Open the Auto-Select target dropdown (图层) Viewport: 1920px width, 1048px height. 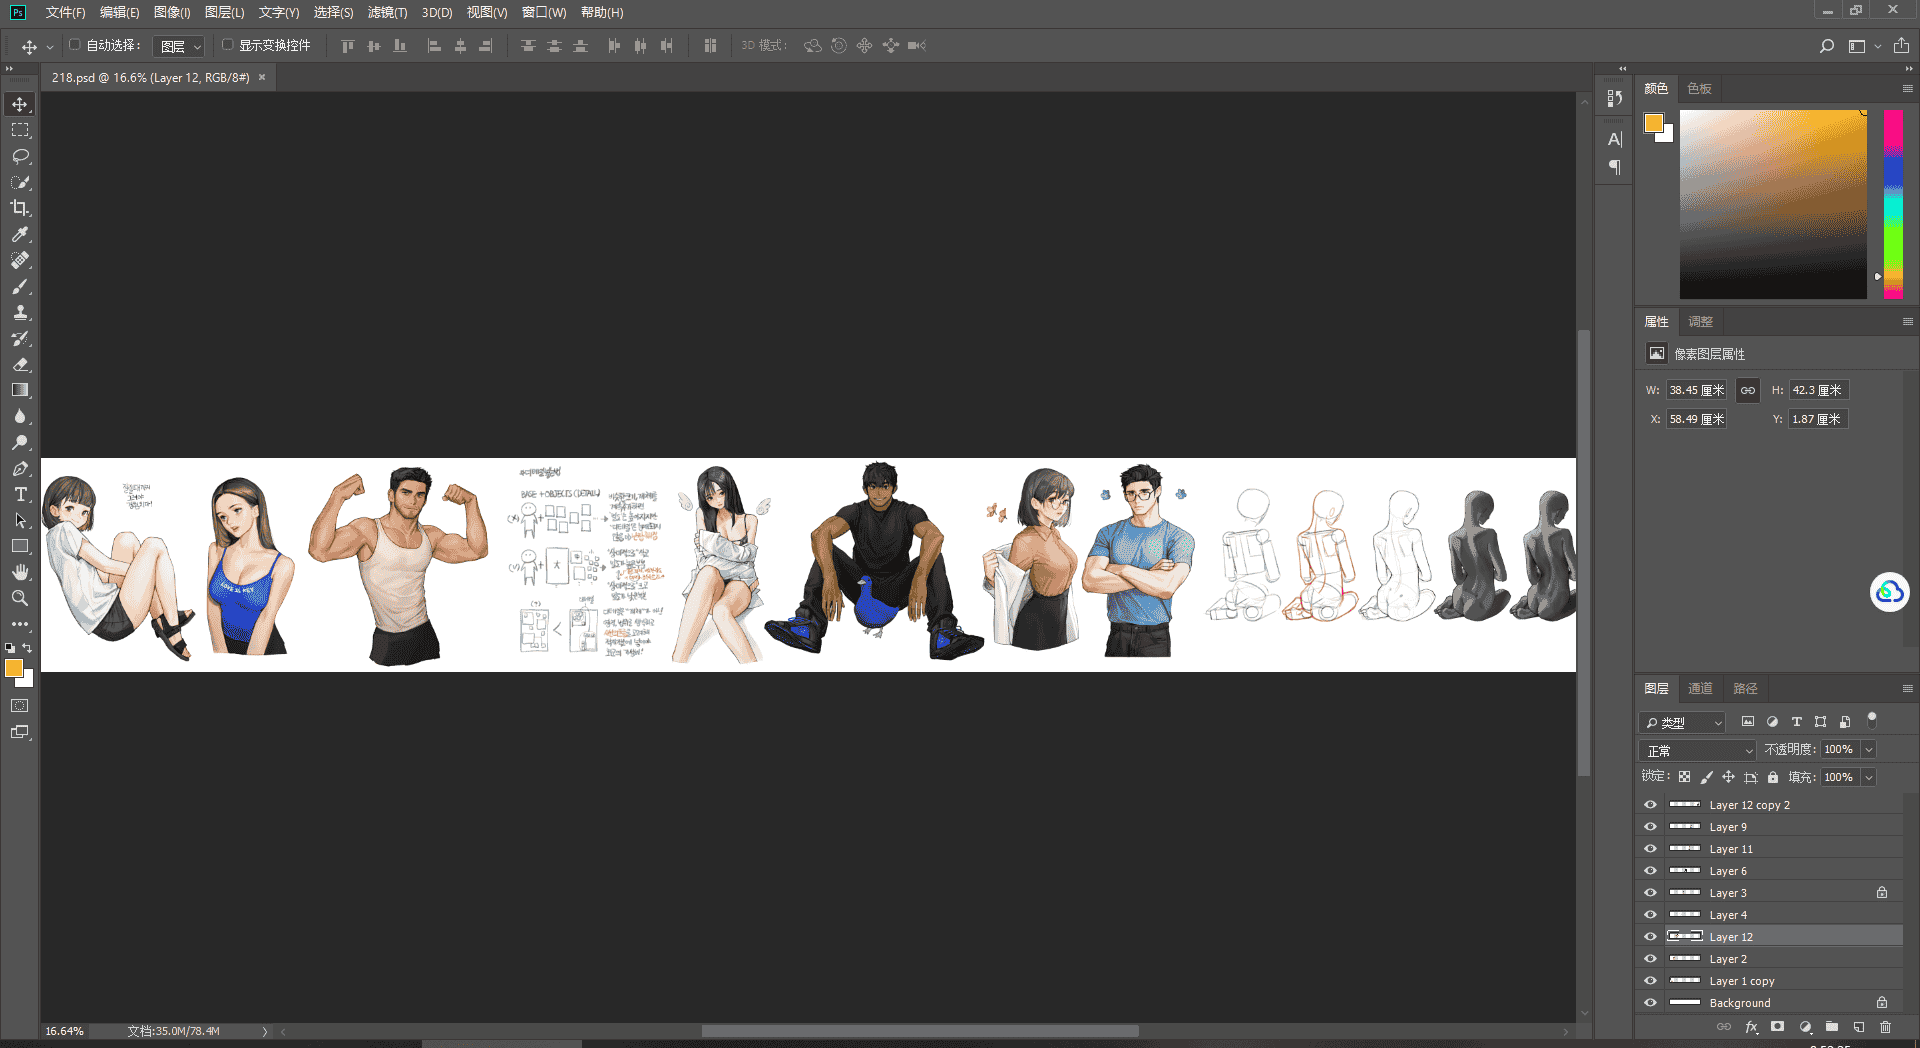[180, 46]
